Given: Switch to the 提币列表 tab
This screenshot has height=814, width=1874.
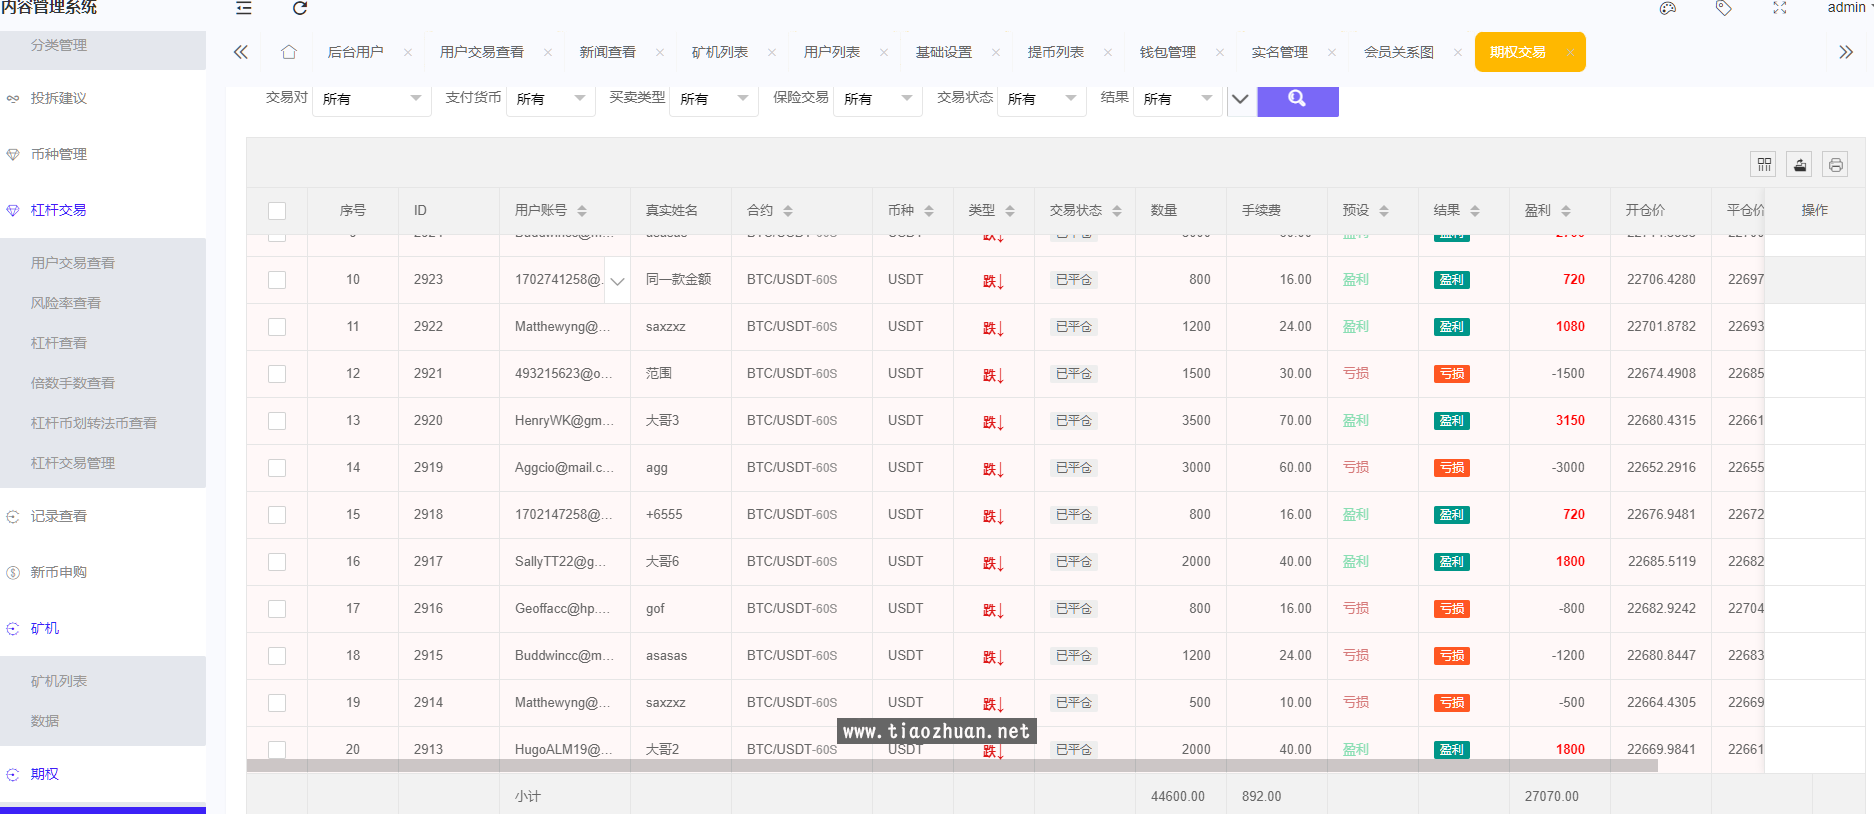Looking at the screenshot, I should (1056, 52).
